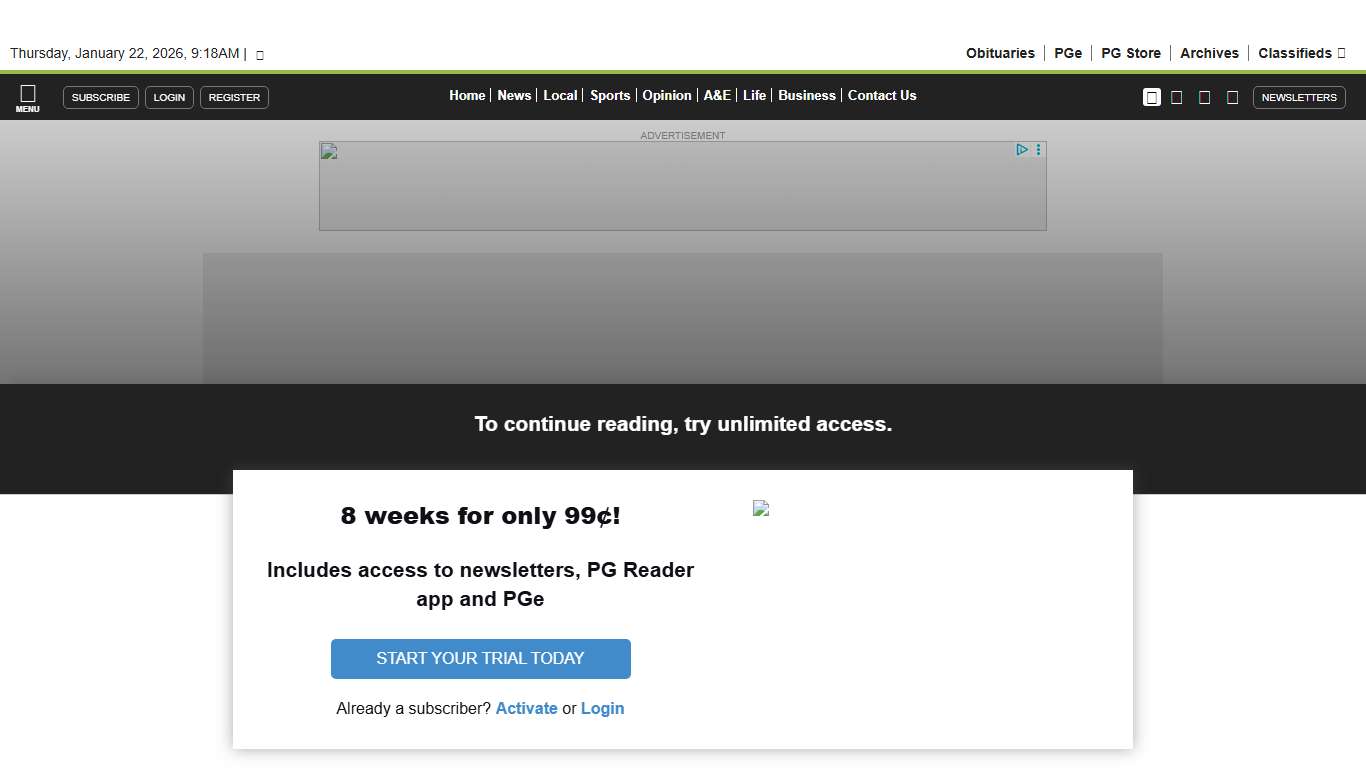Click the banner advertisement area
Viewport: 1366px width, 768px height.
pyautogui.click(x=682, y=186)
